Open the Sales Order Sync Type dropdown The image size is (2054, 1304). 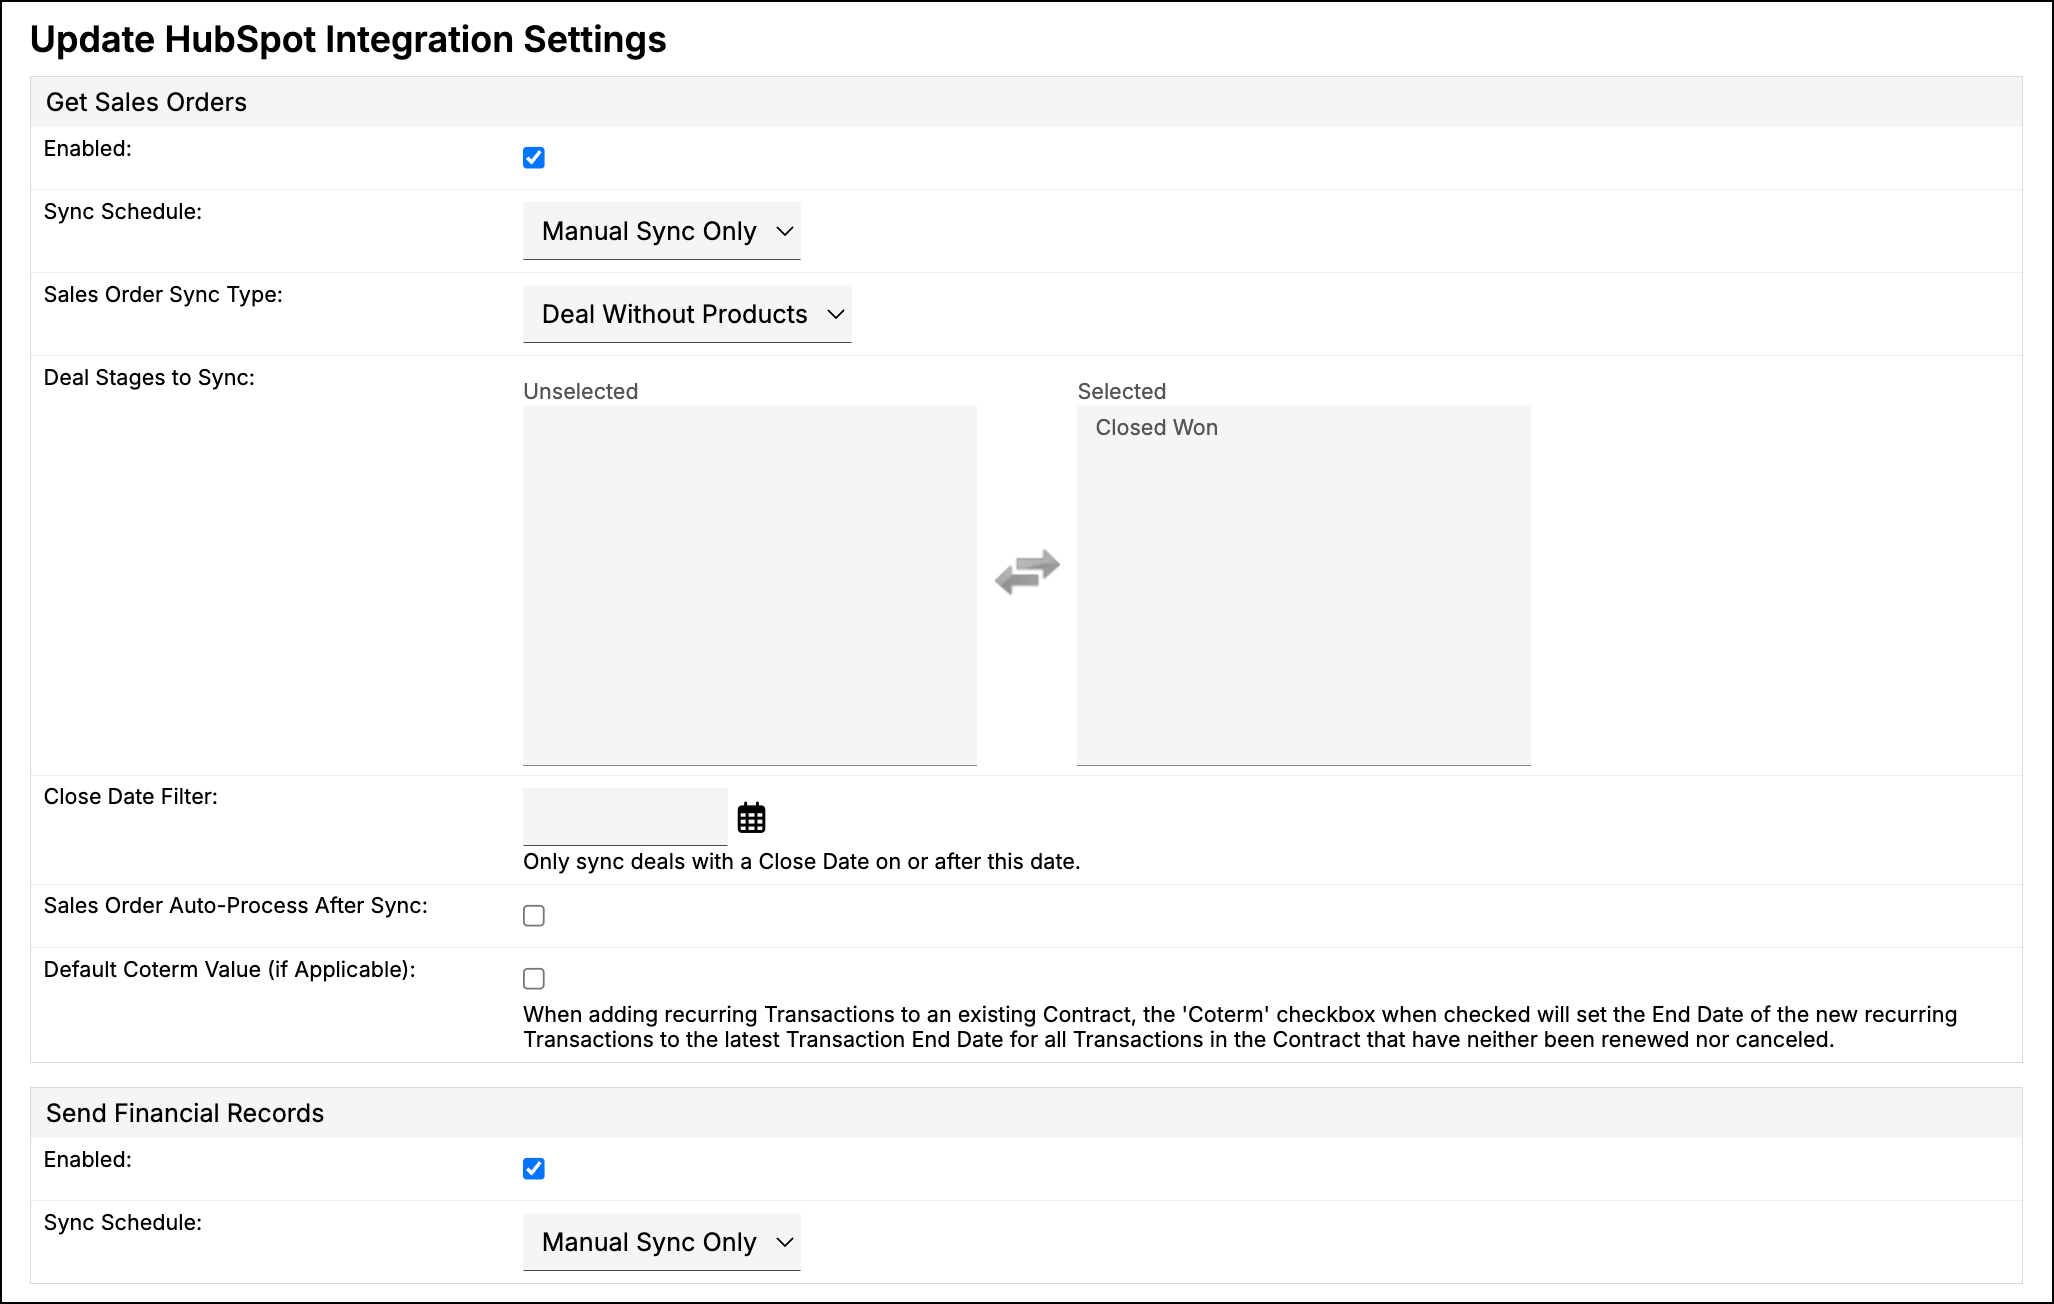(x=687, y=314)
